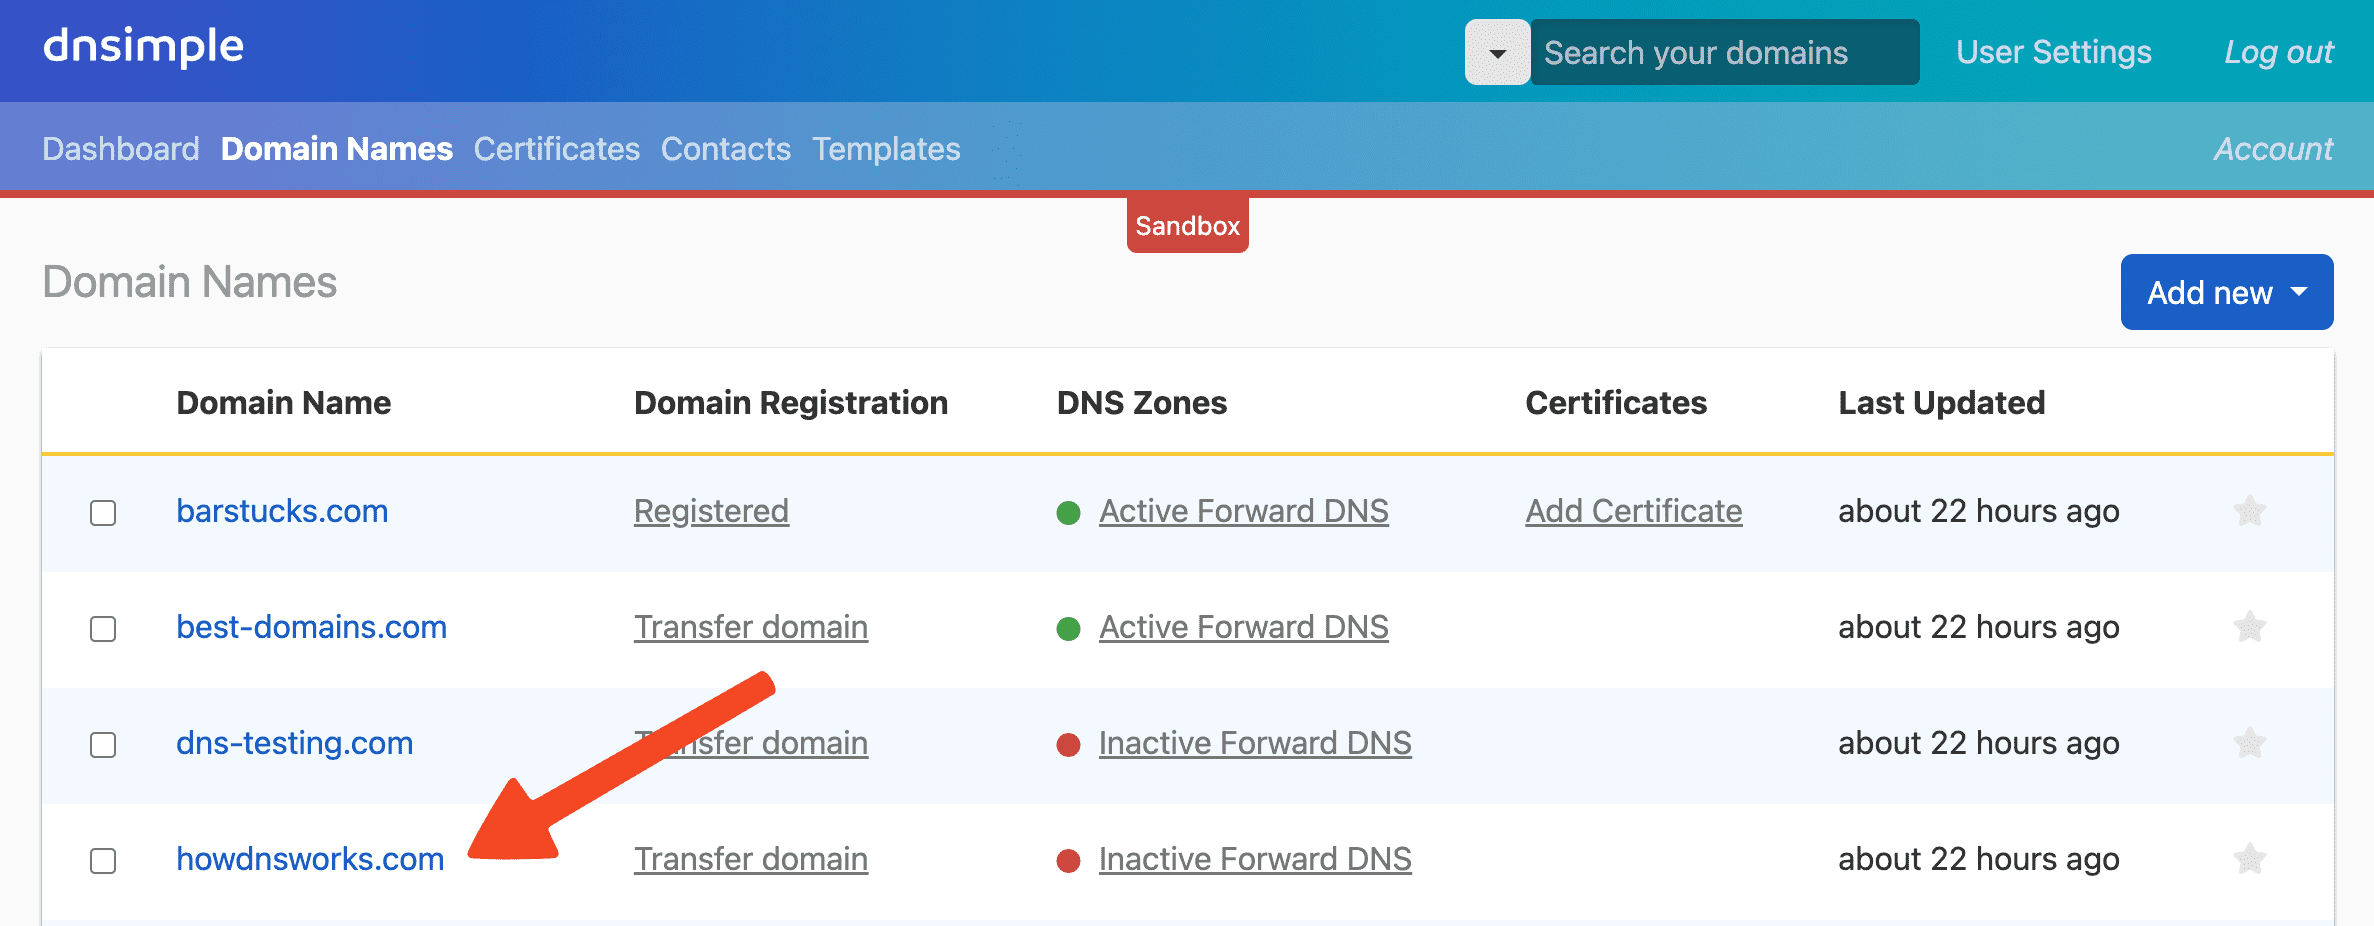Open the account switcher dropdown beside search
Image resolution: width=2374 pixels, height=926 pixels.
1497,52
